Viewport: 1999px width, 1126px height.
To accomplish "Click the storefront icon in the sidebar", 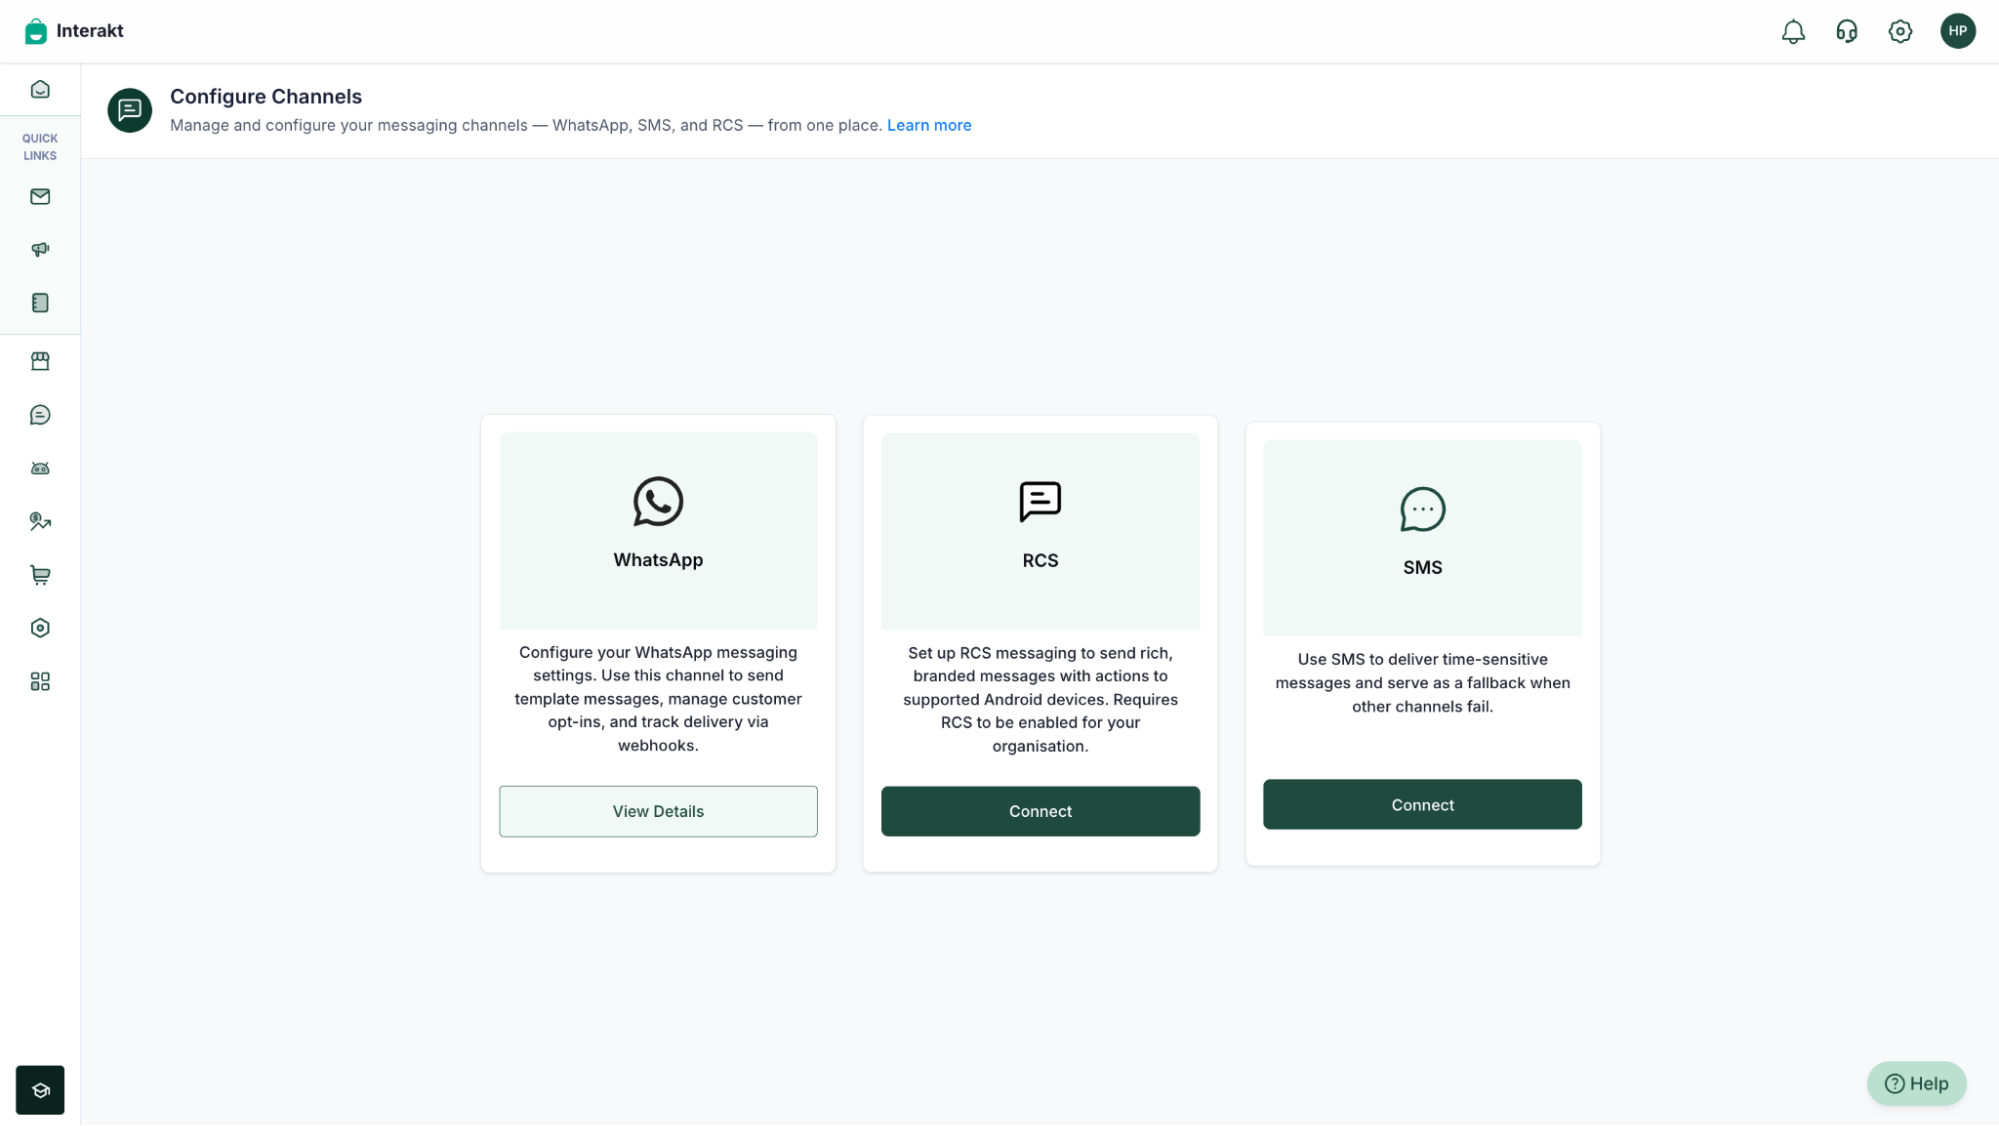I will click(40, 361).
